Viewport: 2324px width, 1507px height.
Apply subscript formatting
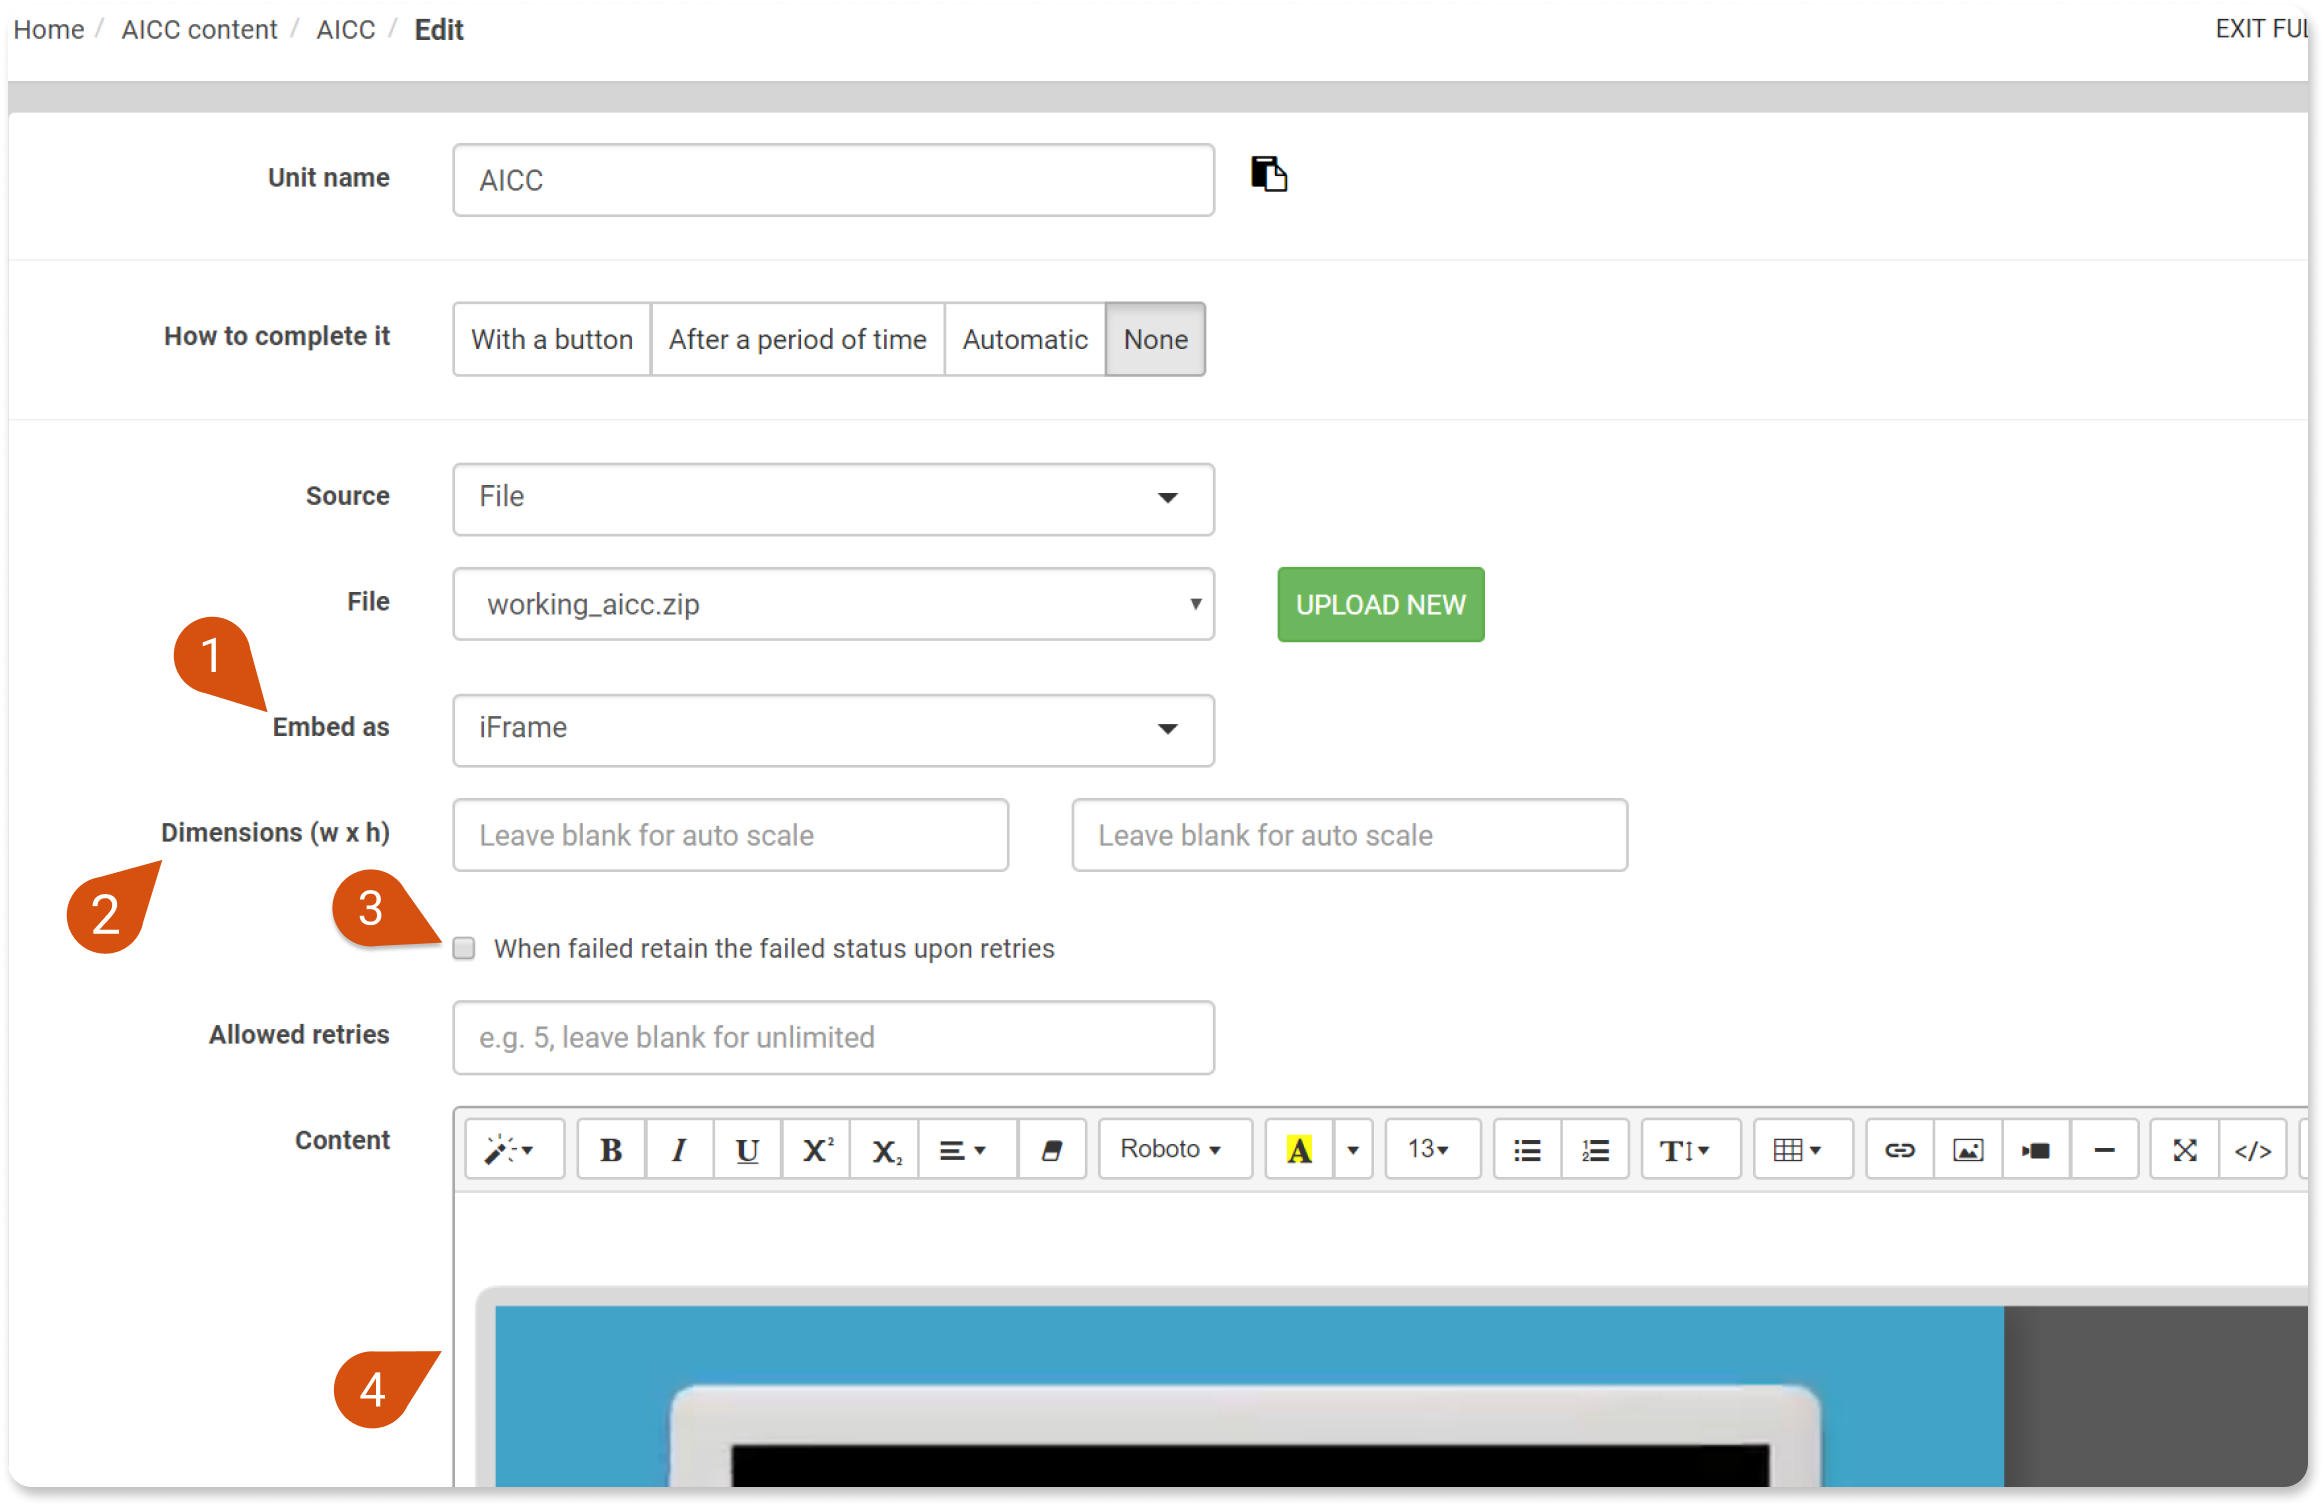[x=885, y=1149]
